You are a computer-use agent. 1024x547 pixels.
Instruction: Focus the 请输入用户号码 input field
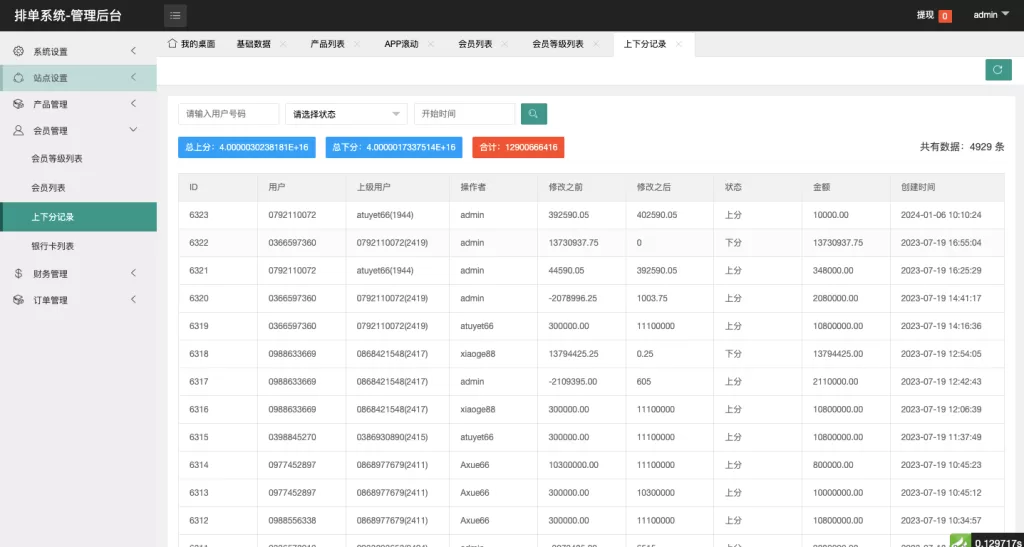coord(228,114)
